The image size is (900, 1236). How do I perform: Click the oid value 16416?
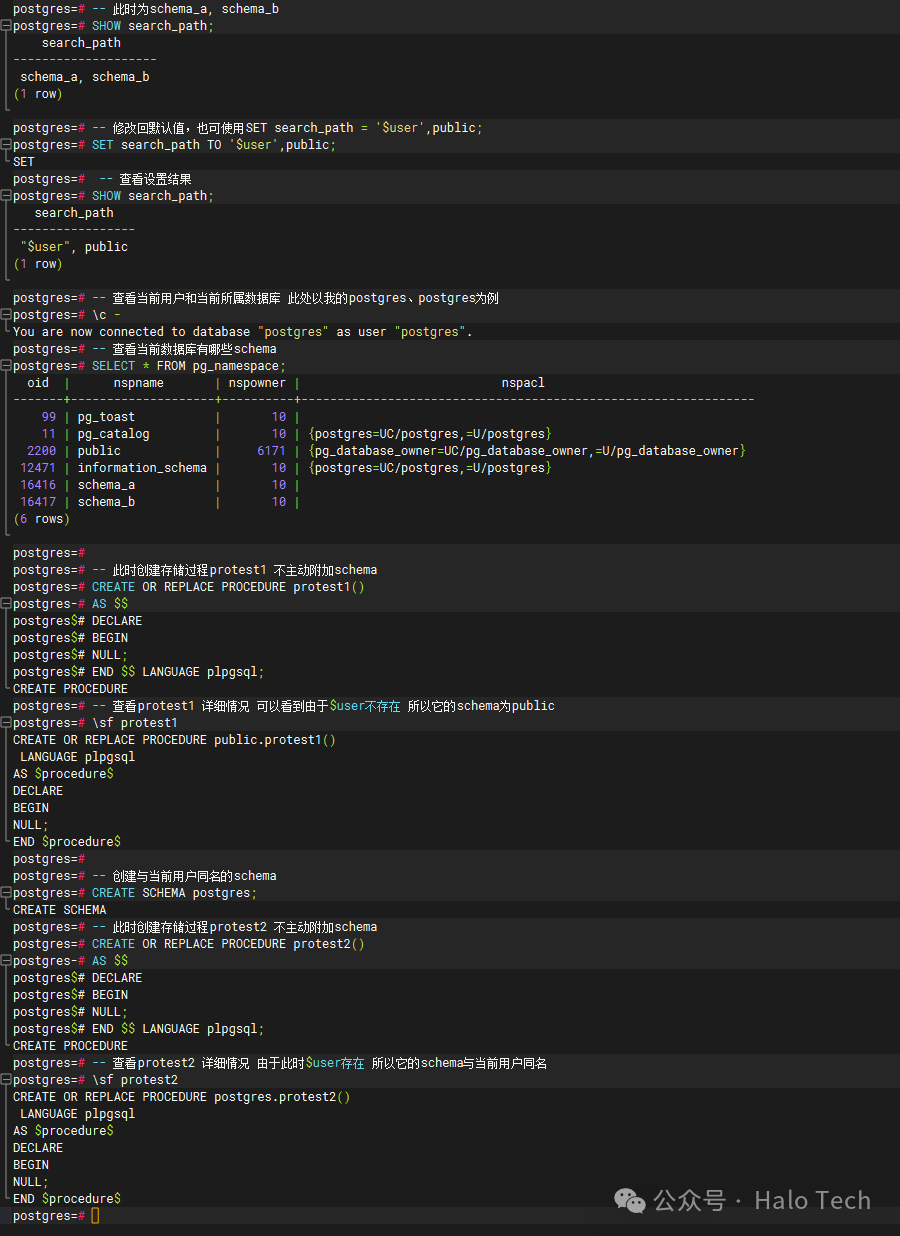(x=38, y=485)
